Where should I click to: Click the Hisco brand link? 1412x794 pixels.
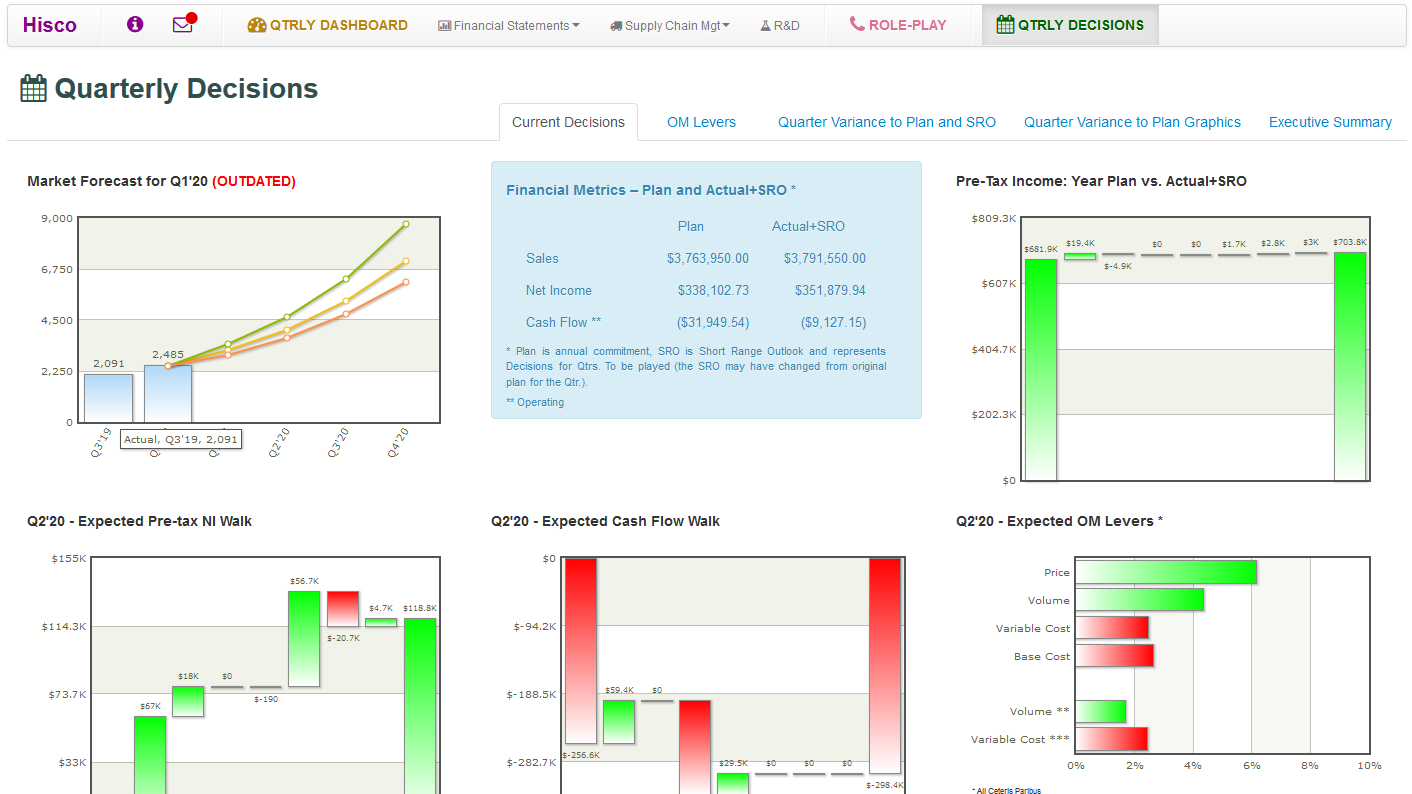point(50,25)
